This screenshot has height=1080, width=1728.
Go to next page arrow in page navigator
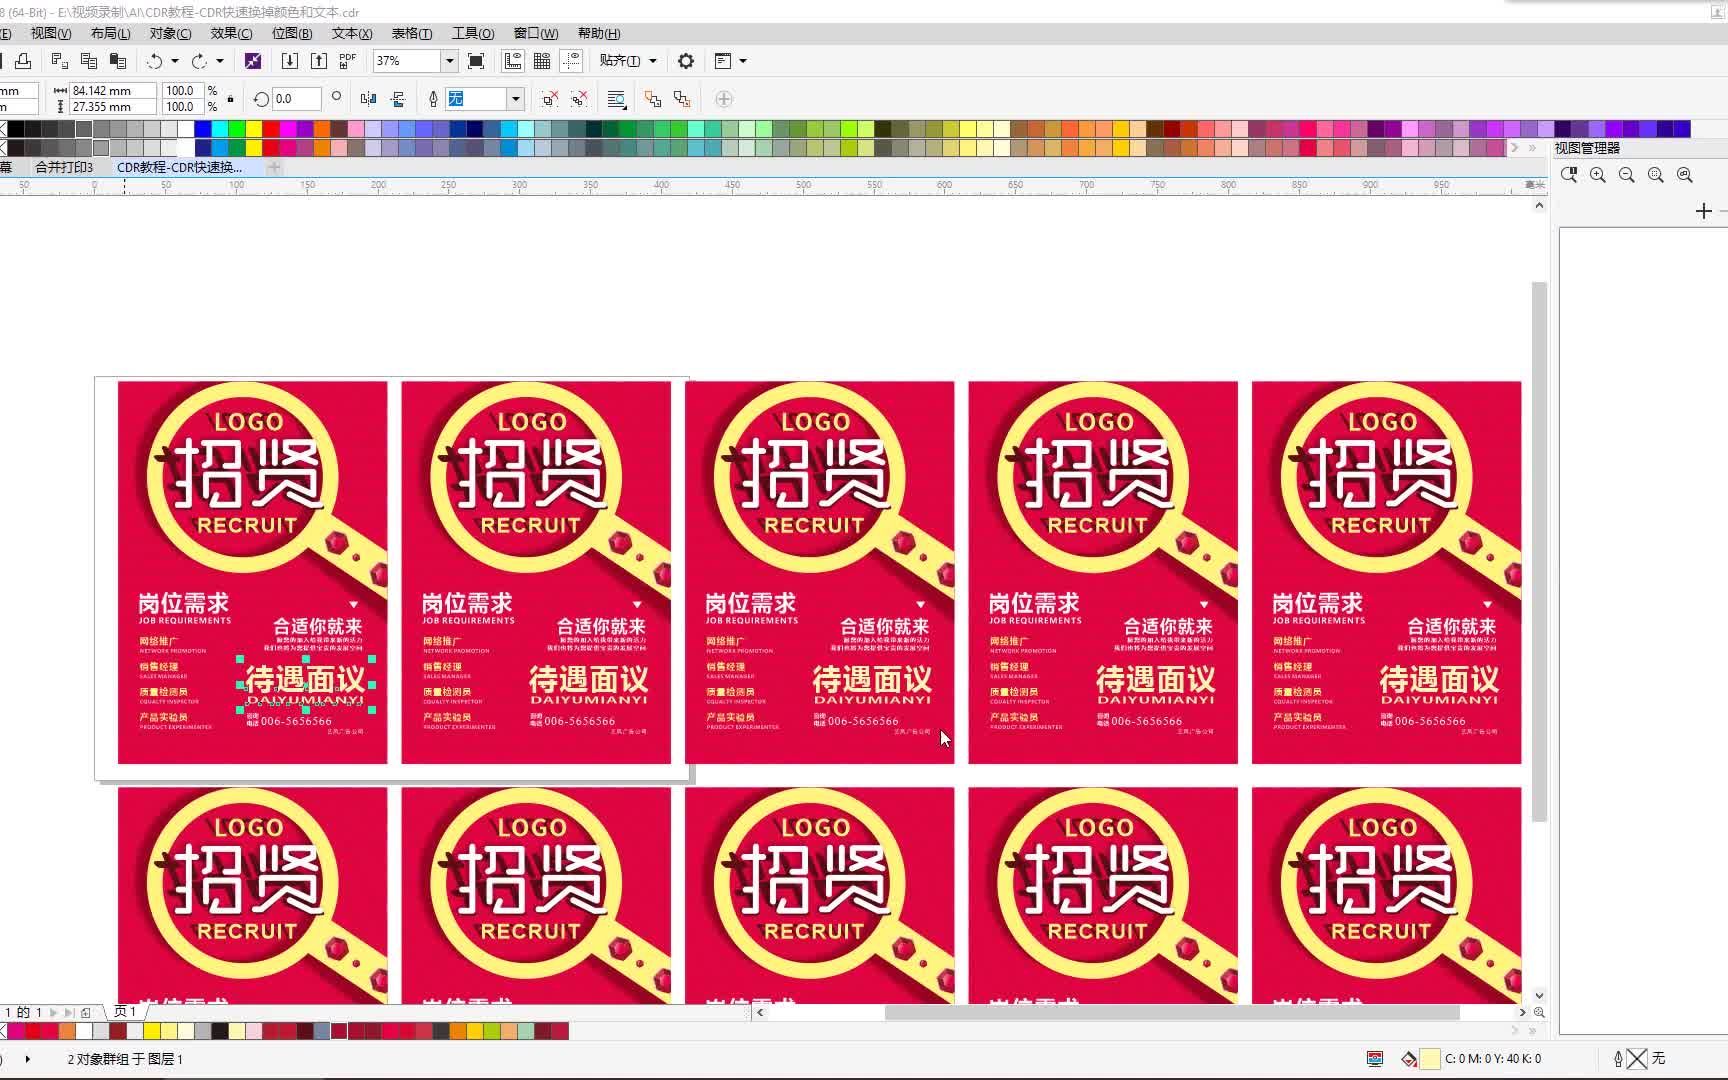54,1012
